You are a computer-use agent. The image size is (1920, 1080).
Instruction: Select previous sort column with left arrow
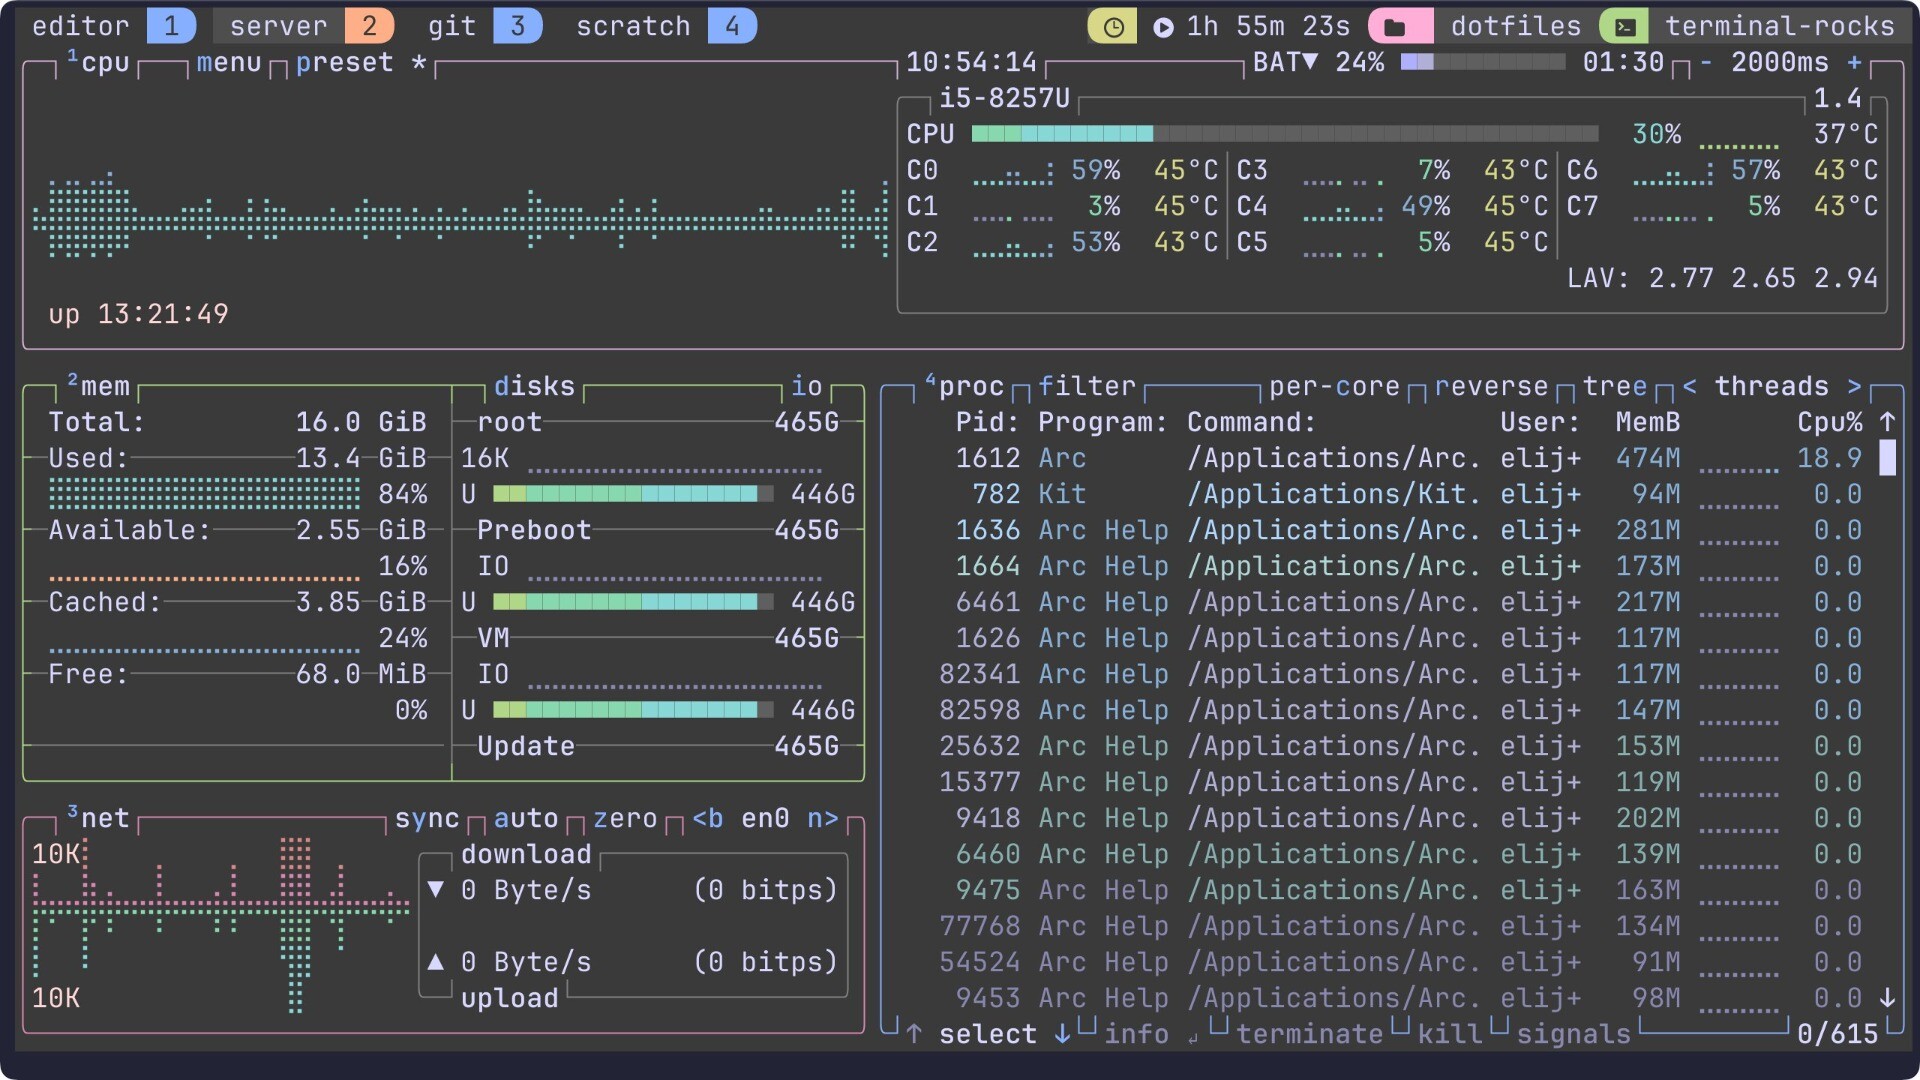[x=1689, y=386]
